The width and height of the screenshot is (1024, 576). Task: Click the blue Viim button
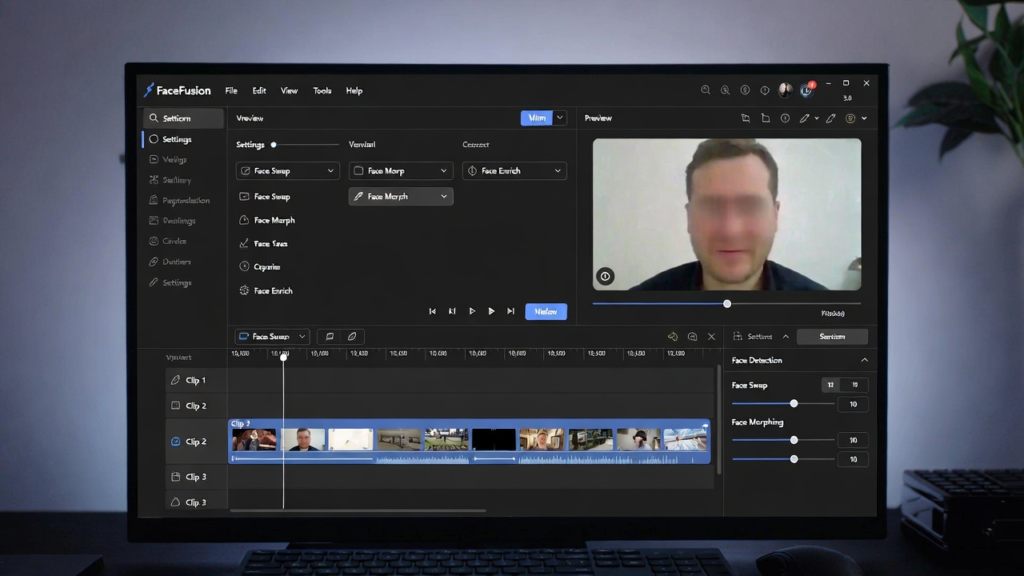click(x=537, y=118)
